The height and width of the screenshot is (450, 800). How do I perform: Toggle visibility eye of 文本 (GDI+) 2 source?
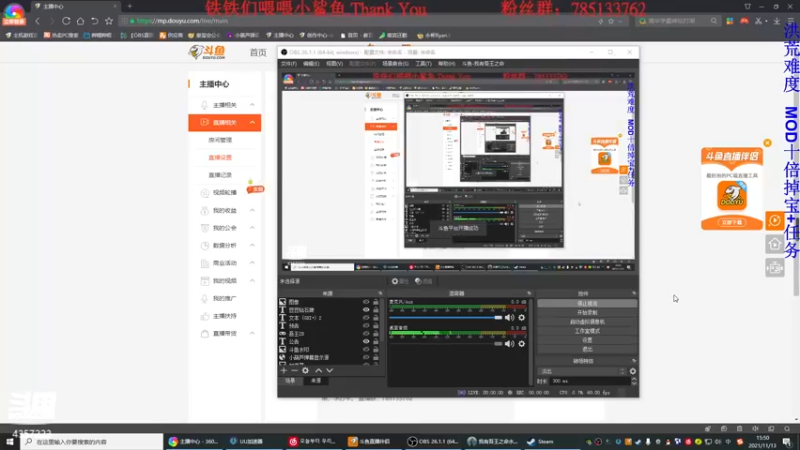point(366,318)
